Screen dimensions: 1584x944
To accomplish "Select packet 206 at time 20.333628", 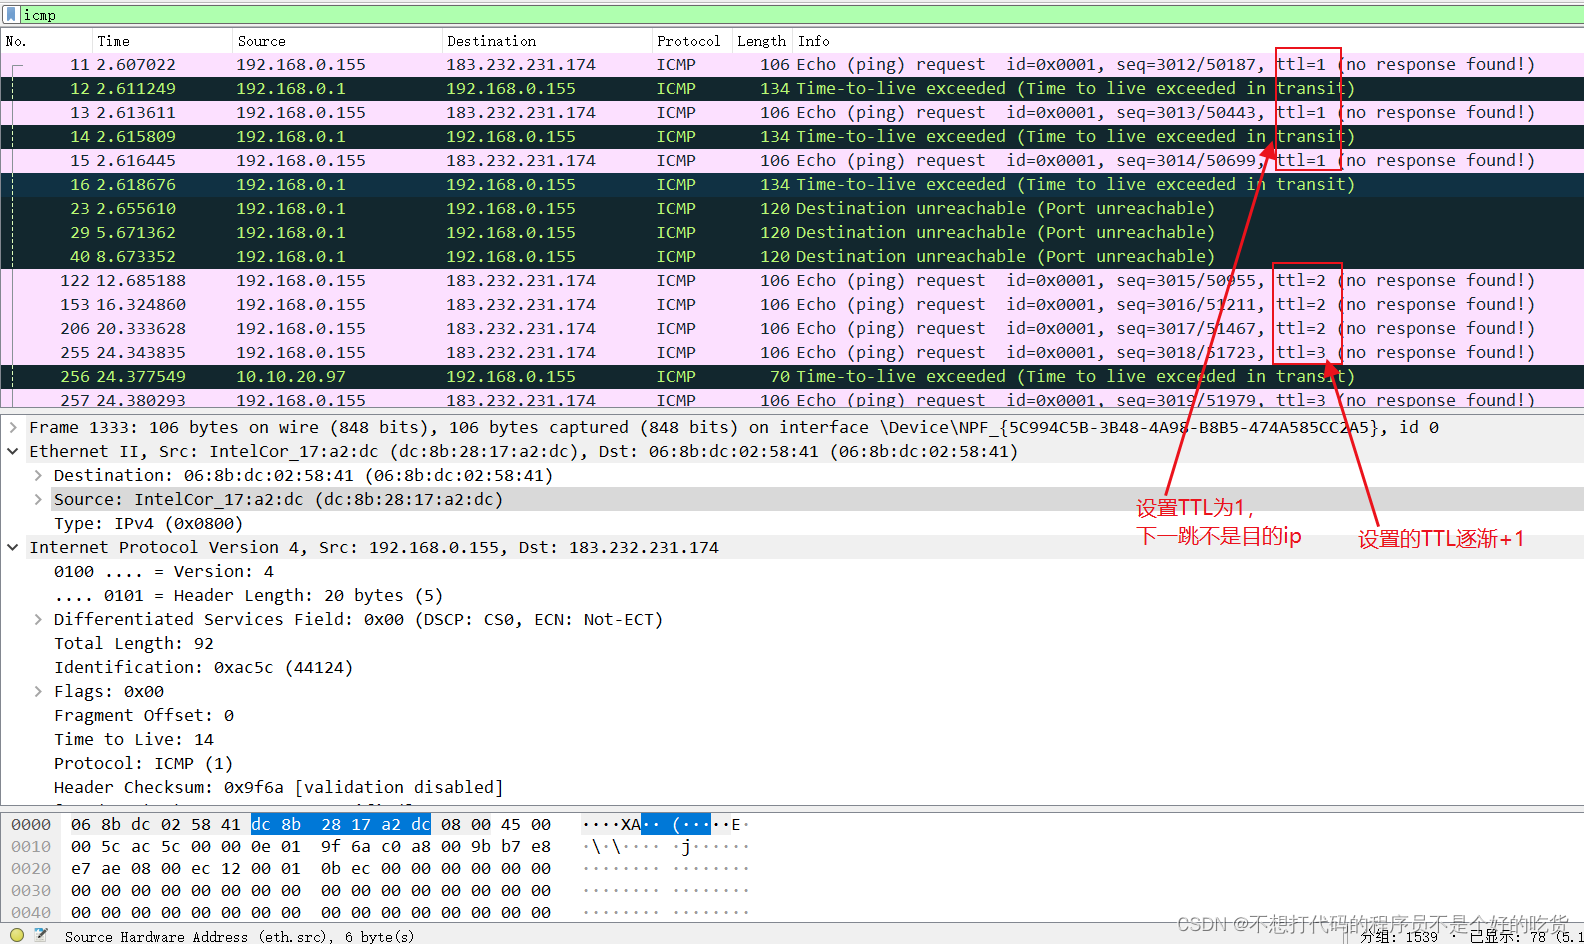I will pos(792,328).
